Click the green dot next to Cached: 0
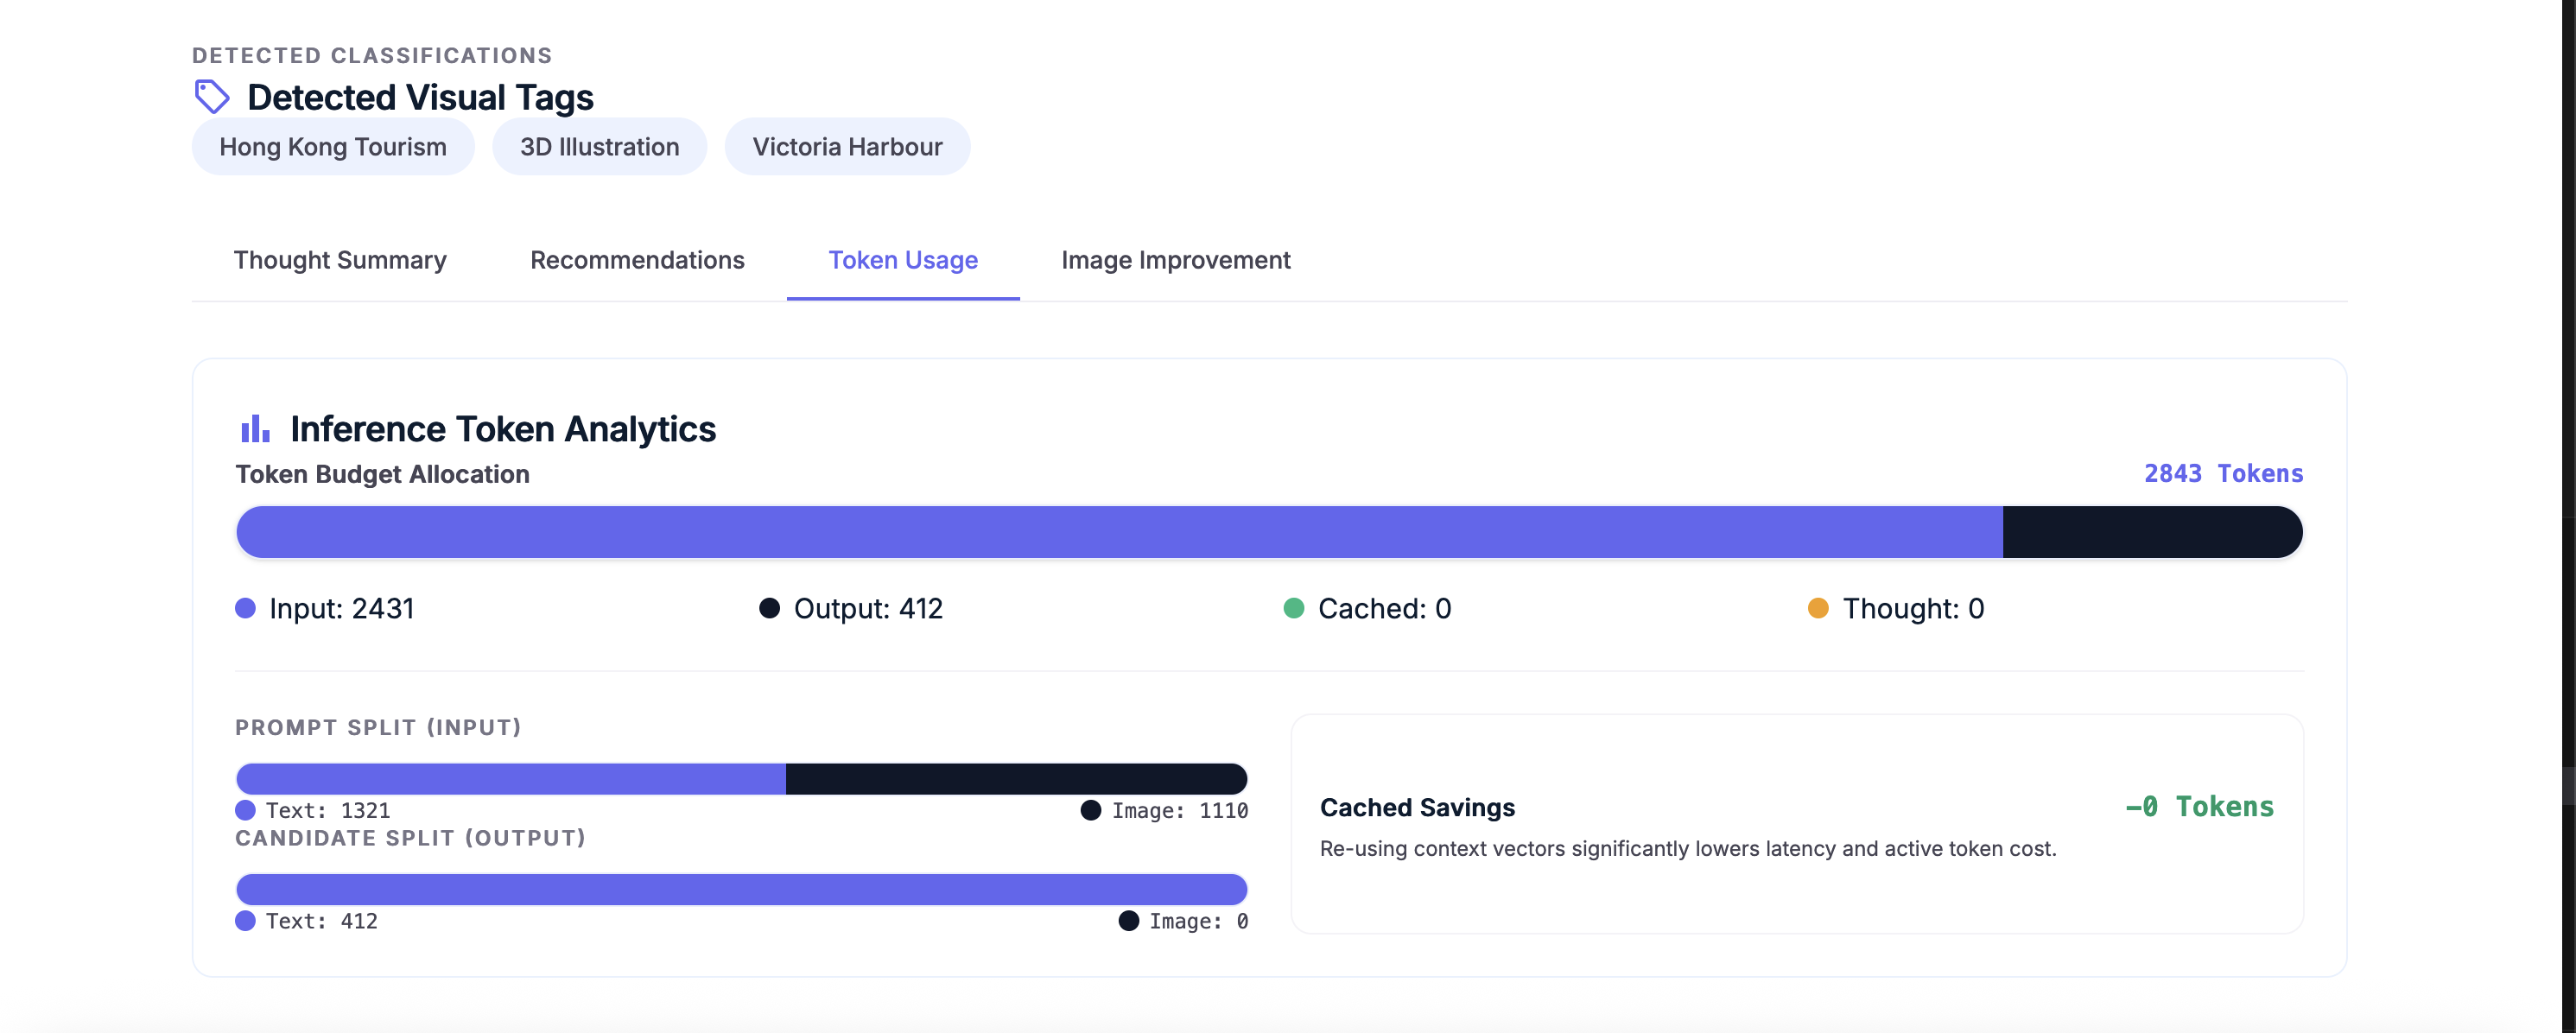The height and width of the screenshot is (1033, 2576). (1294, 608)
